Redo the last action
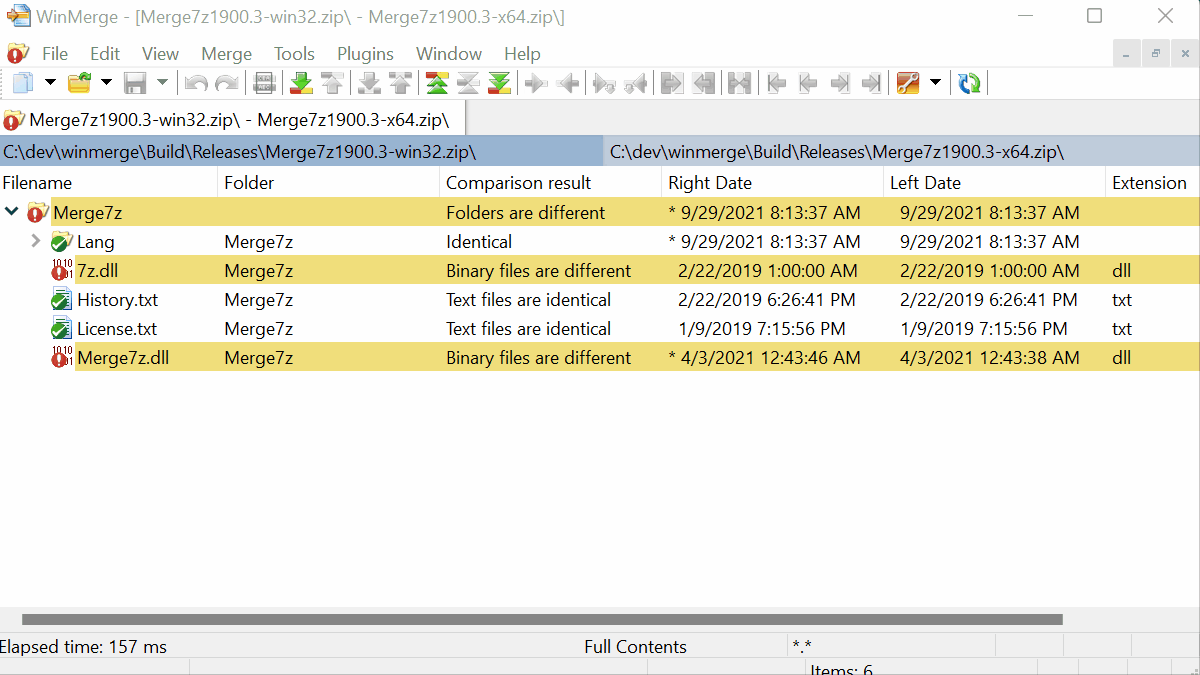1200x675 pixels. [225, 82]
